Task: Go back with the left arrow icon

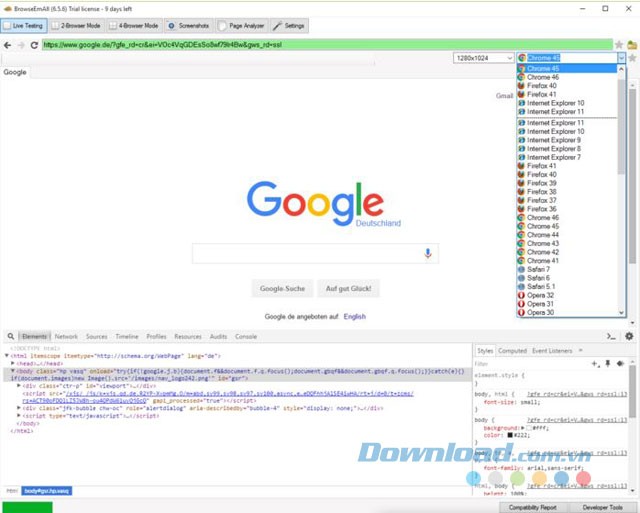Action: pyautogui.click(x=8, y=45)
